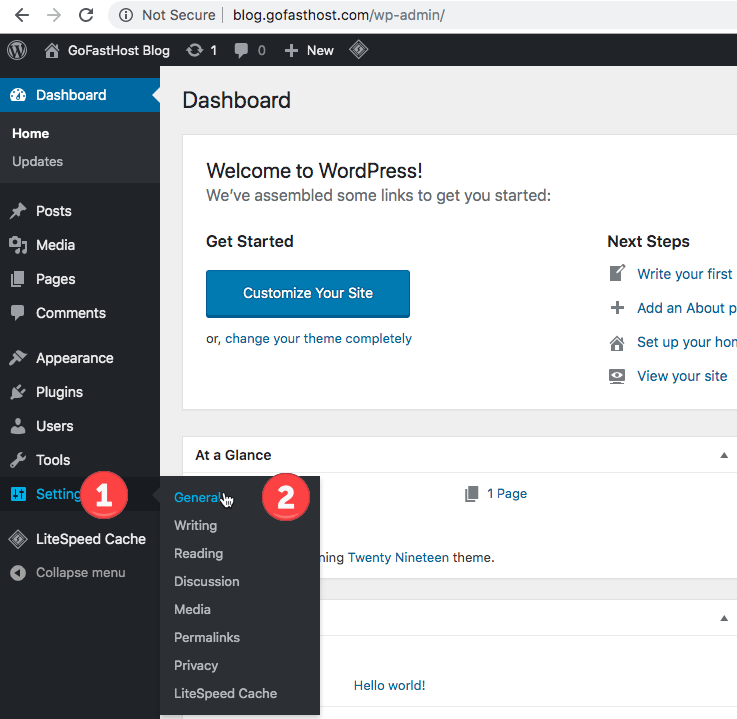Click the monitor icon by View your site
Image resolution: width=737 pixels, height=719 pixels.
tap(617, 376)
